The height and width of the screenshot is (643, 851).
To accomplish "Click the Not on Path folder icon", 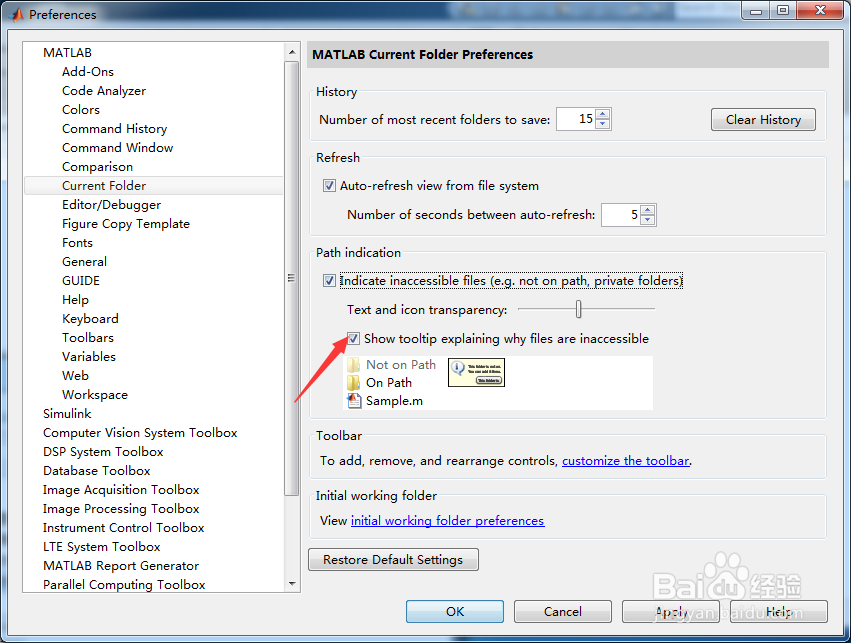I will [x=354, y=365].
